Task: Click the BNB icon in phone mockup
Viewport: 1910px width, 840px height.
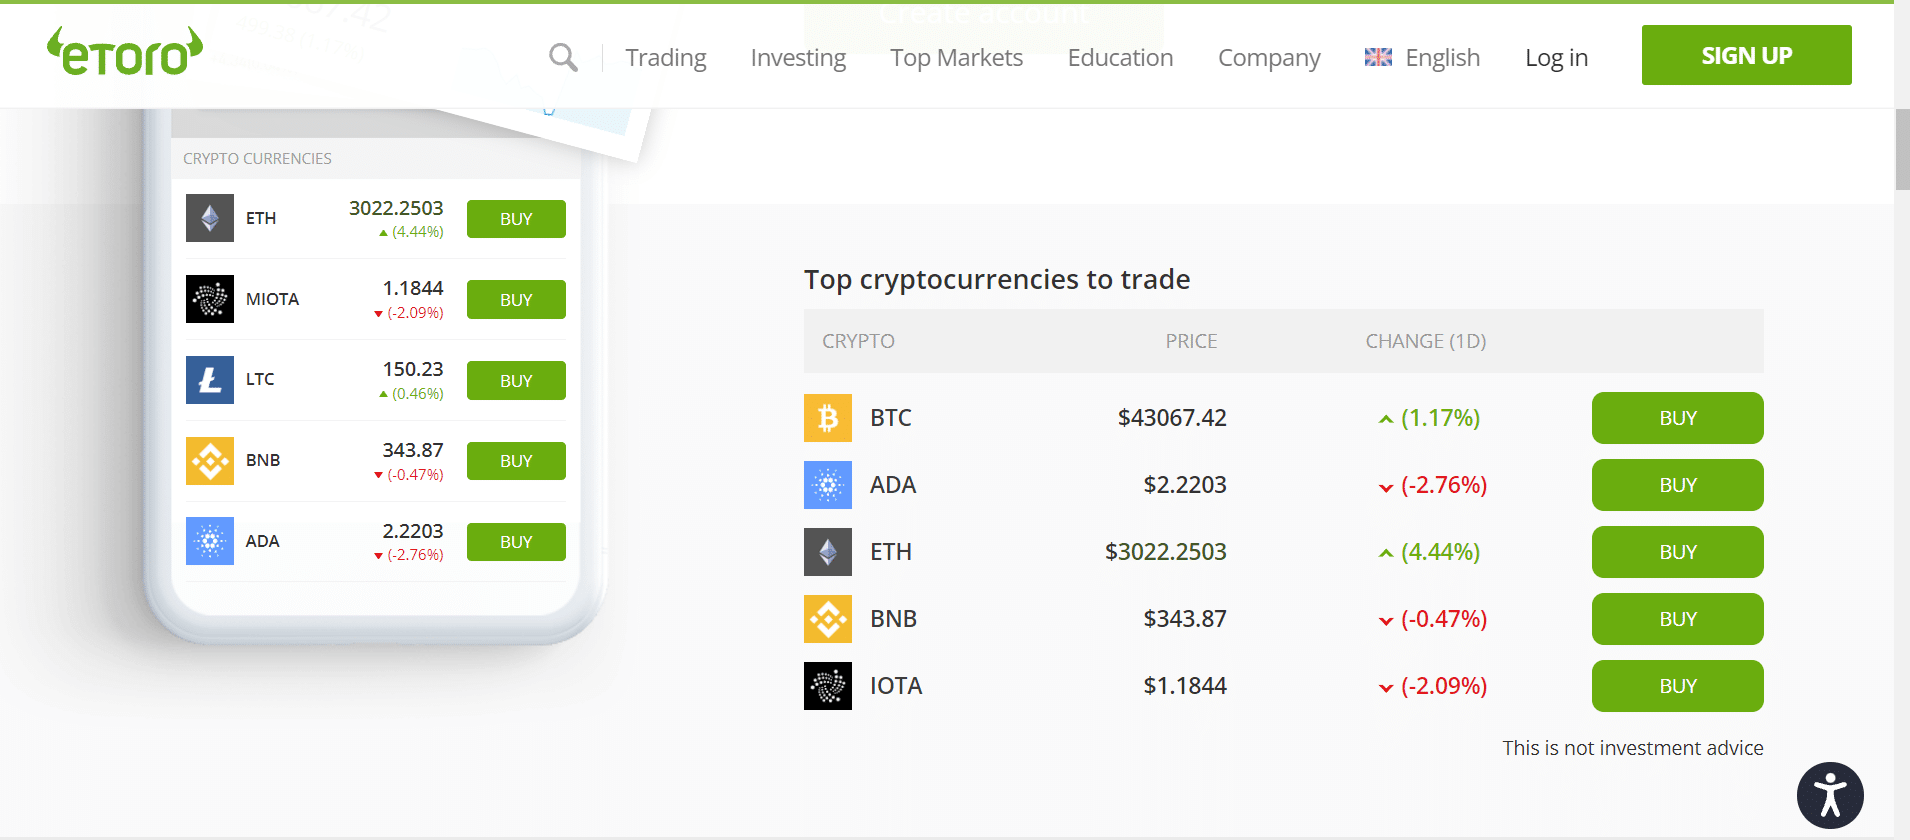Action: pos(210,461)
